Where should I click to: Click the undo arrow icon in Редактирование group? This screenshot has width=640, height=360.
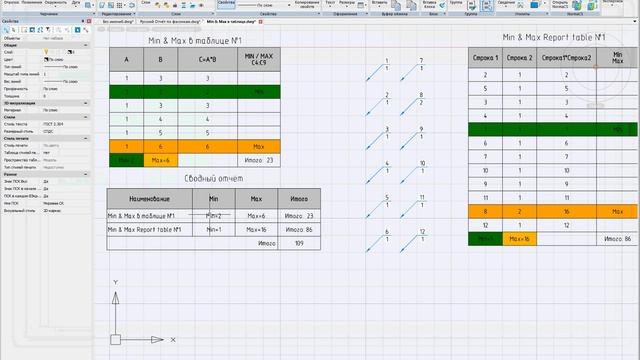[131, 5]
